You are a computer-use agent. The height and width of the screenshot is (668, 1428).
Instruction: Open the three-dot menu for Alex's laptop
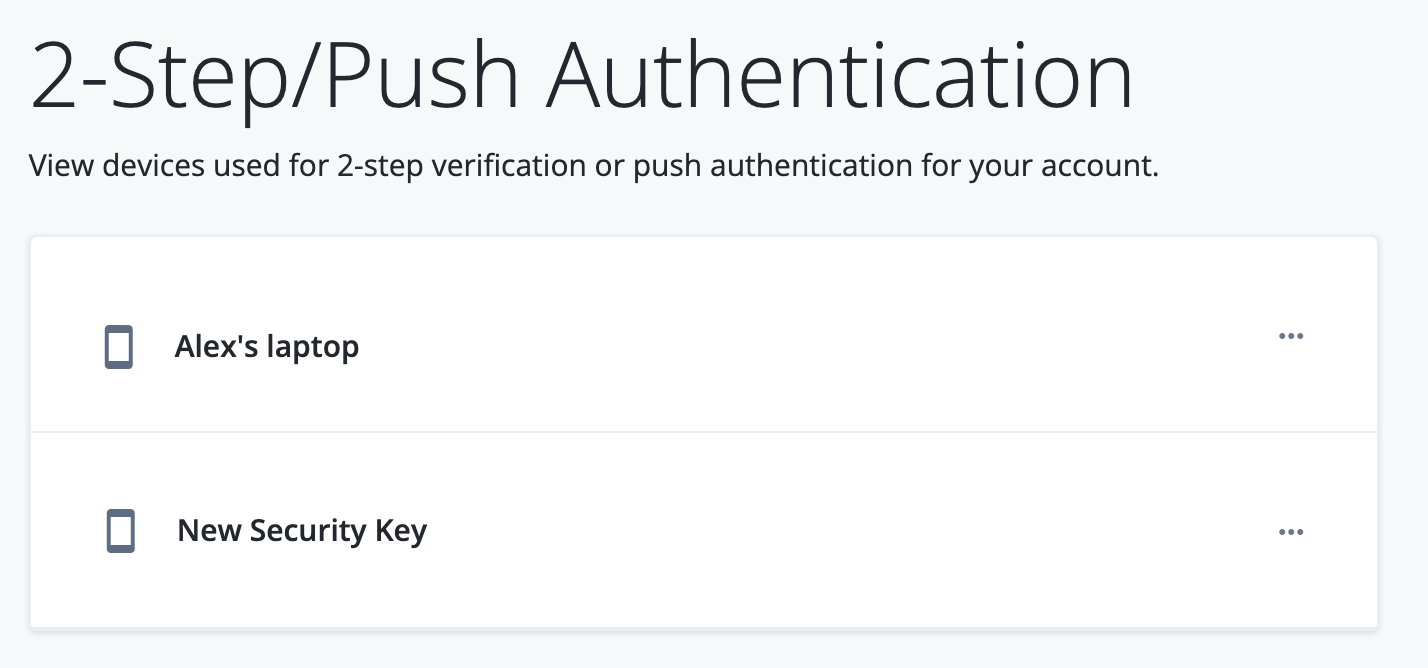(x=1291, y=336)
